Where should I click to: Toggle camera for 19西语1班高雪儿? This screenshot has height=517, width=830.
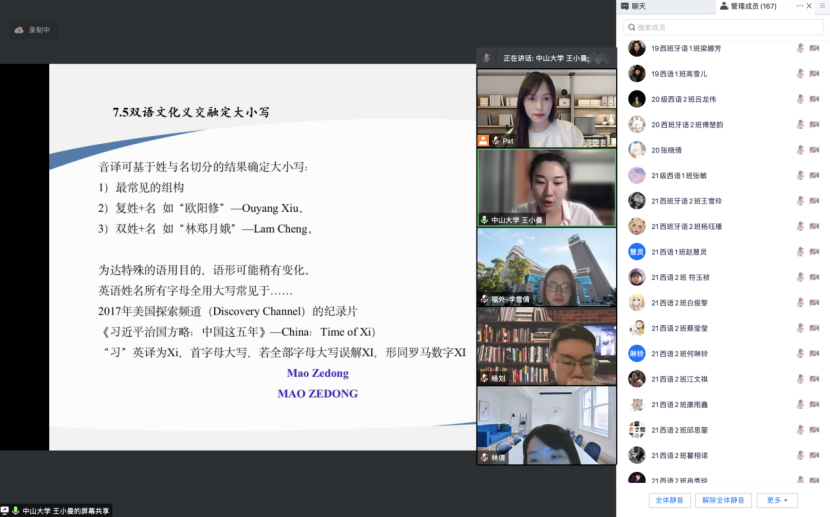click(x=816, y=73)
